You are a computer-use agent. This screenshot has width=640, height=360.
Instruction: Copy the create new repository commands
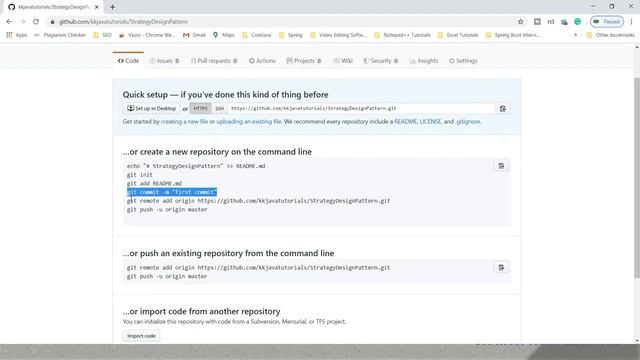pos(501,166)
